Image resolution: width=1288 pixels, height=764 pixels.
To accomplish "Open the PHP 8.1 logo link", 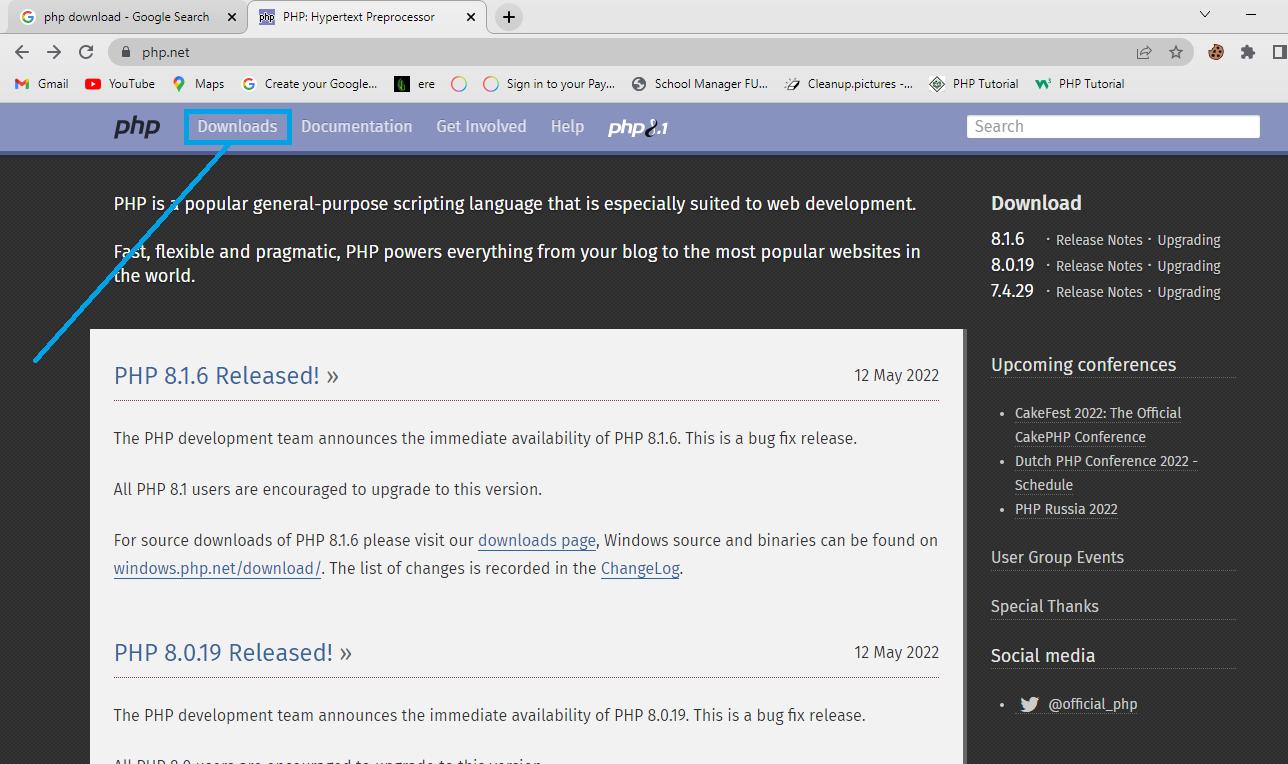I will (637, 127).
